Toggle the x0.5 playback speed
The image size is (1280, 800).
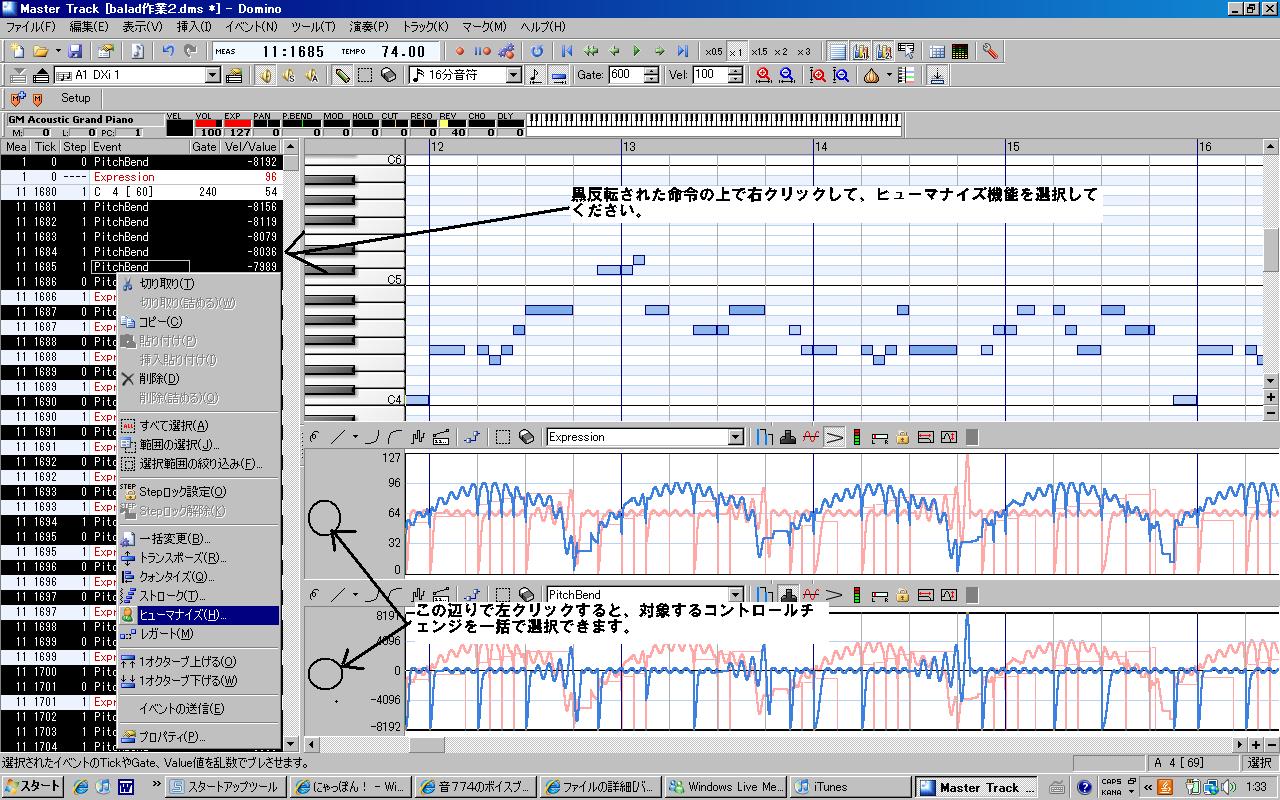(713, 51)
